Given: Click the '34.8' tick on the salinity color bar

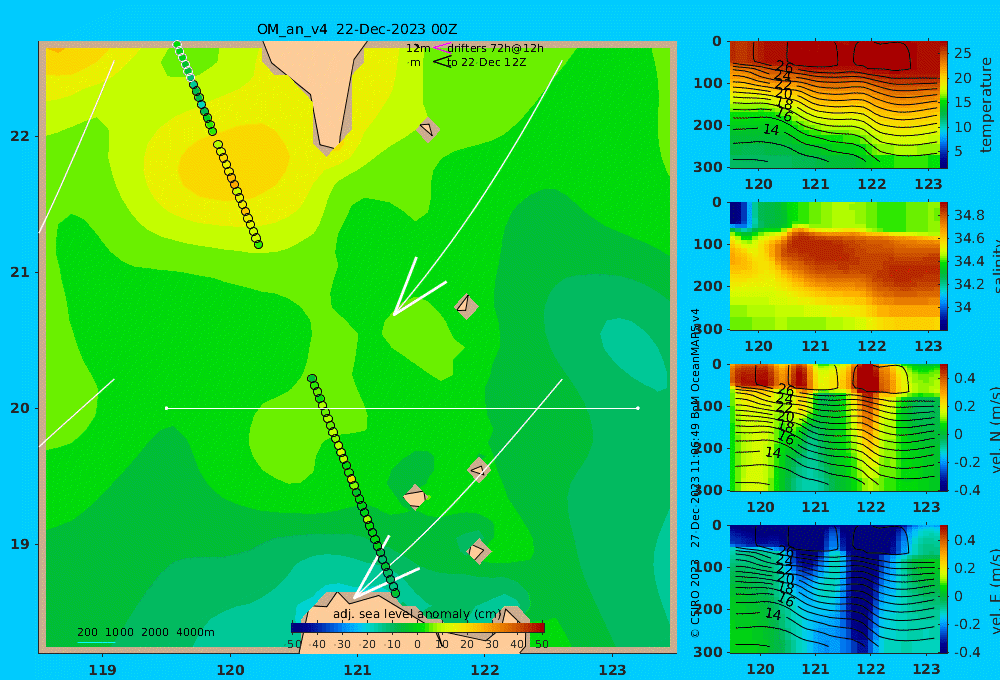Looking at the screenshot, I should (969, 215).
